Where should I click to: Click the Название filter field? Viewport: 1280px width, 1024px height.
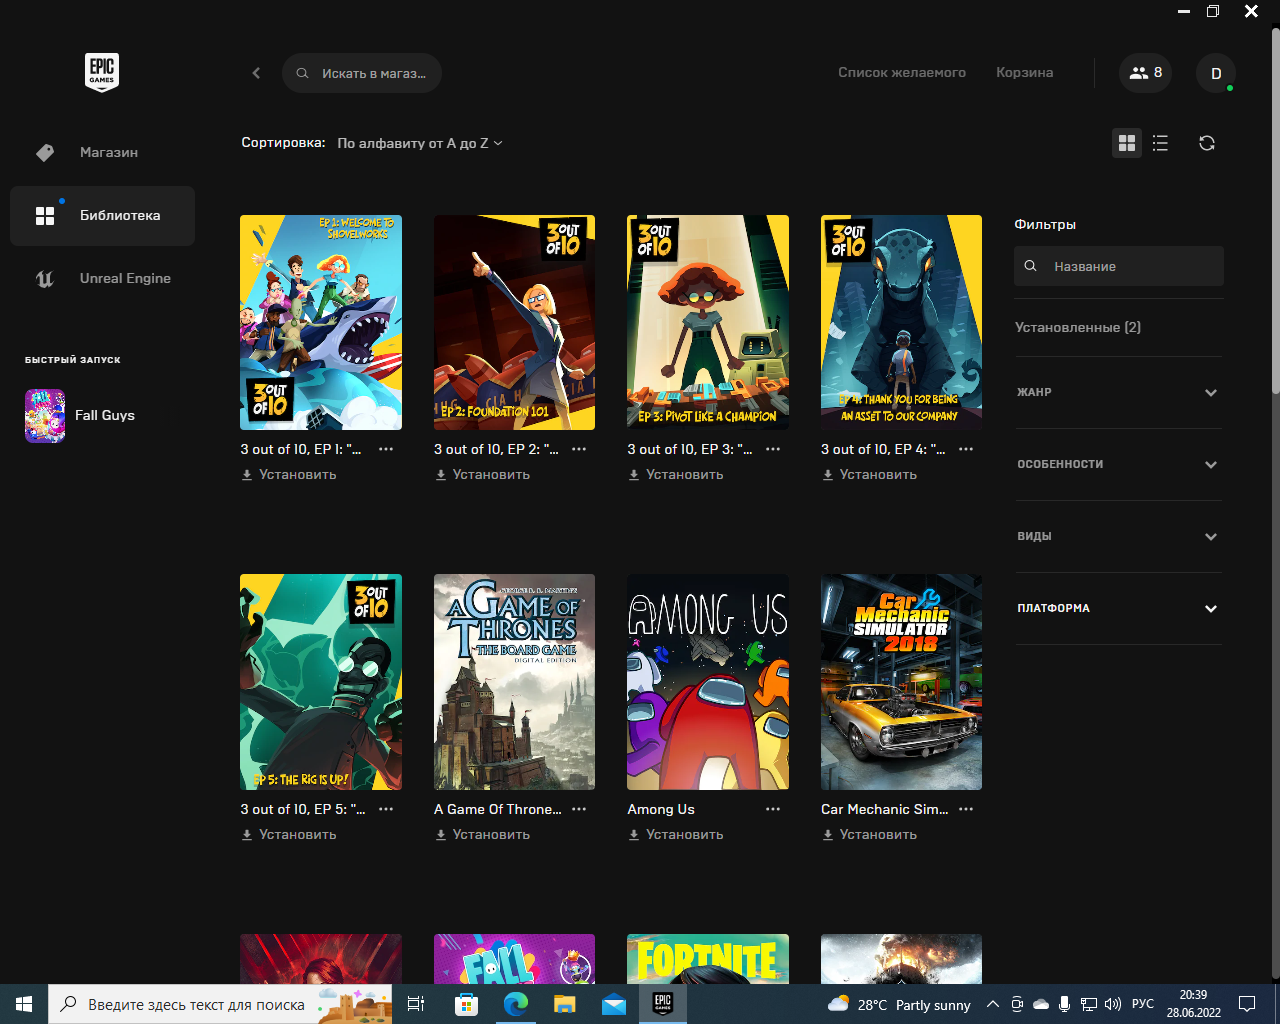pos(1119,266)
